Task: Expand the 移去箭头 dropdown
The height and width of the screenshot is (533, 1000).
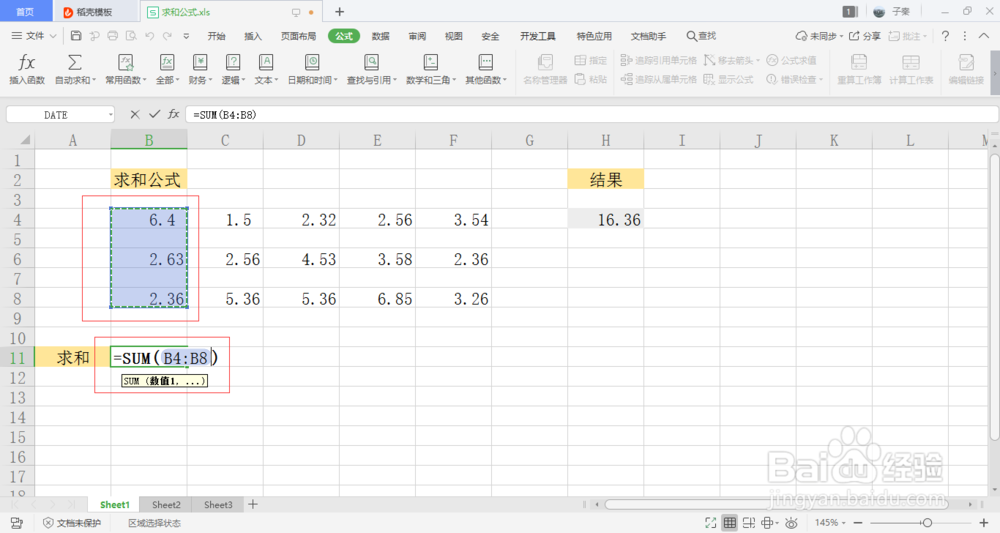Action: point(758,61)
